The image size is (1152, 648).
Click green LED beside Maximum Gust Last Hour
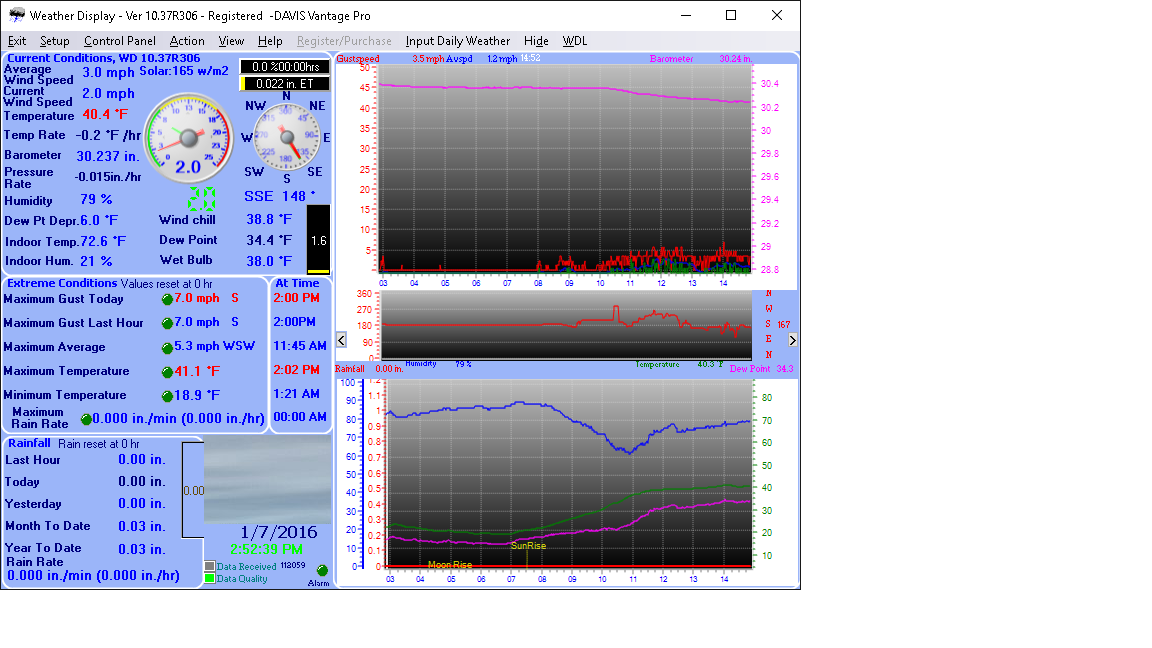pyautogui.click(x=167, y=323)
